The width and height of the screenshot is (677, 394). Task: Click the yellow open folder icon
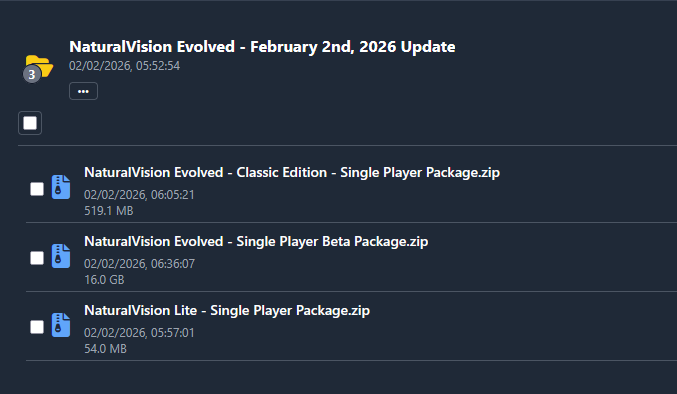40,66
